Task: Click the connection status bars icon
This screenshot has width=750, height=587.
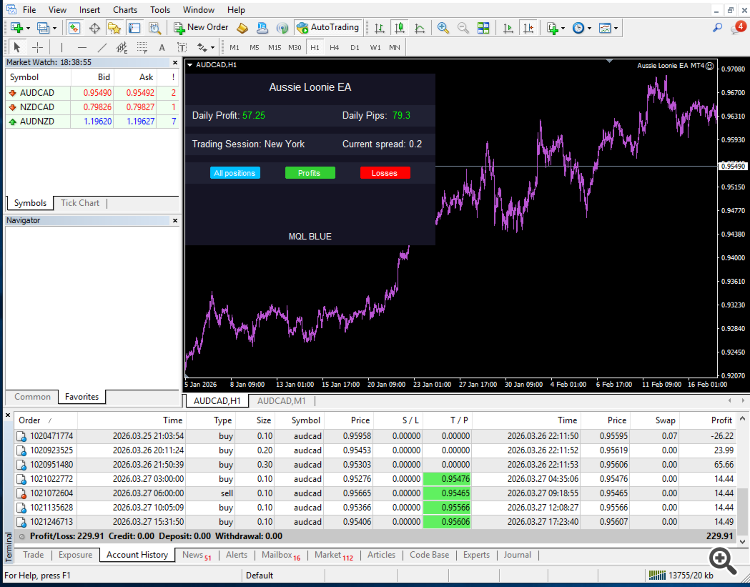Action: (x=657, y=575)
